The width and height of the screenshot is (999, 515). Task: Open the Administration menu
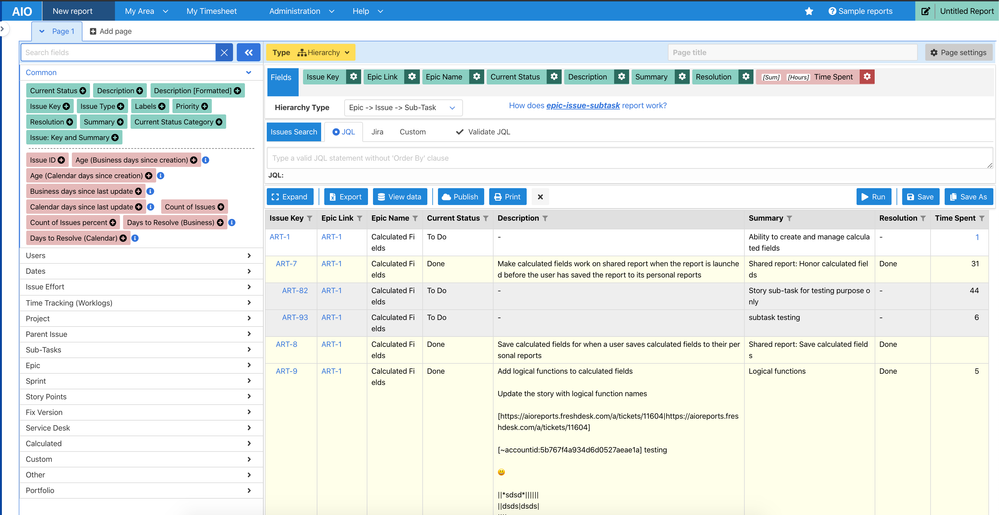tap(301, 11)
